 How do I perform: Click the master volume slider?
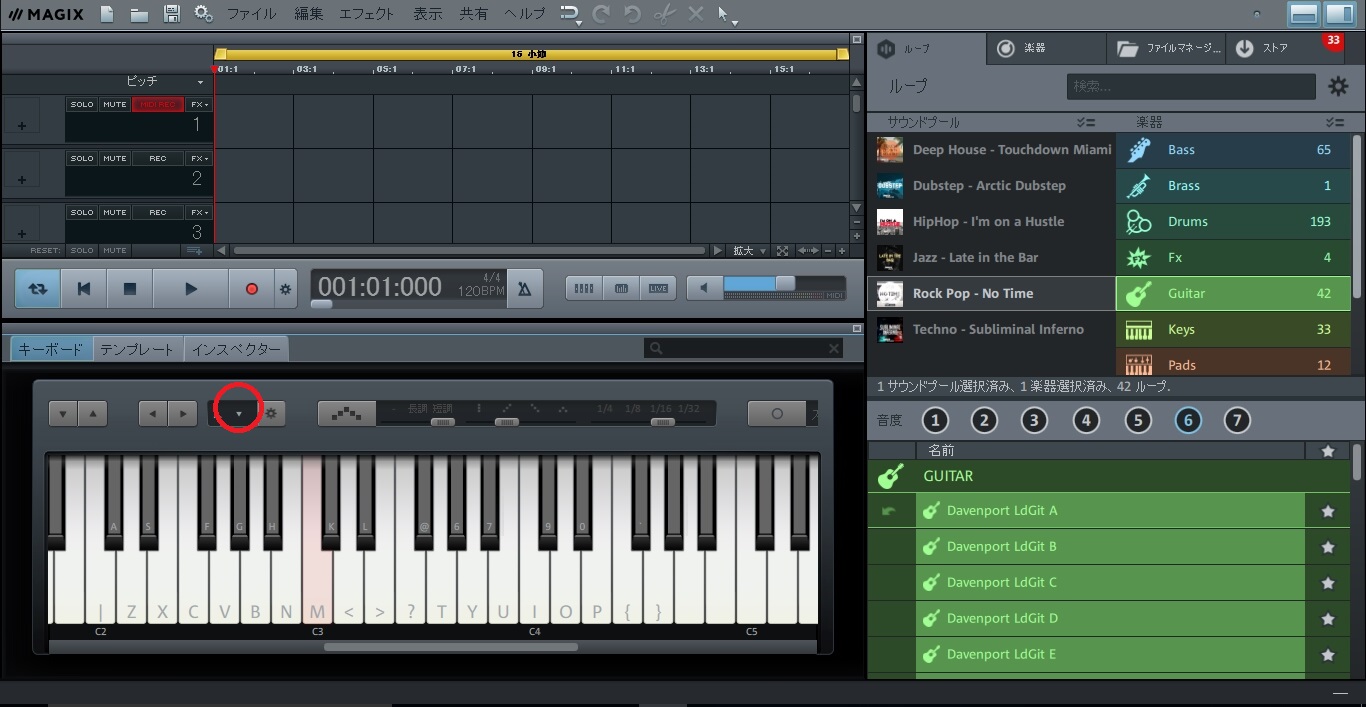click(x=783, y=284)
